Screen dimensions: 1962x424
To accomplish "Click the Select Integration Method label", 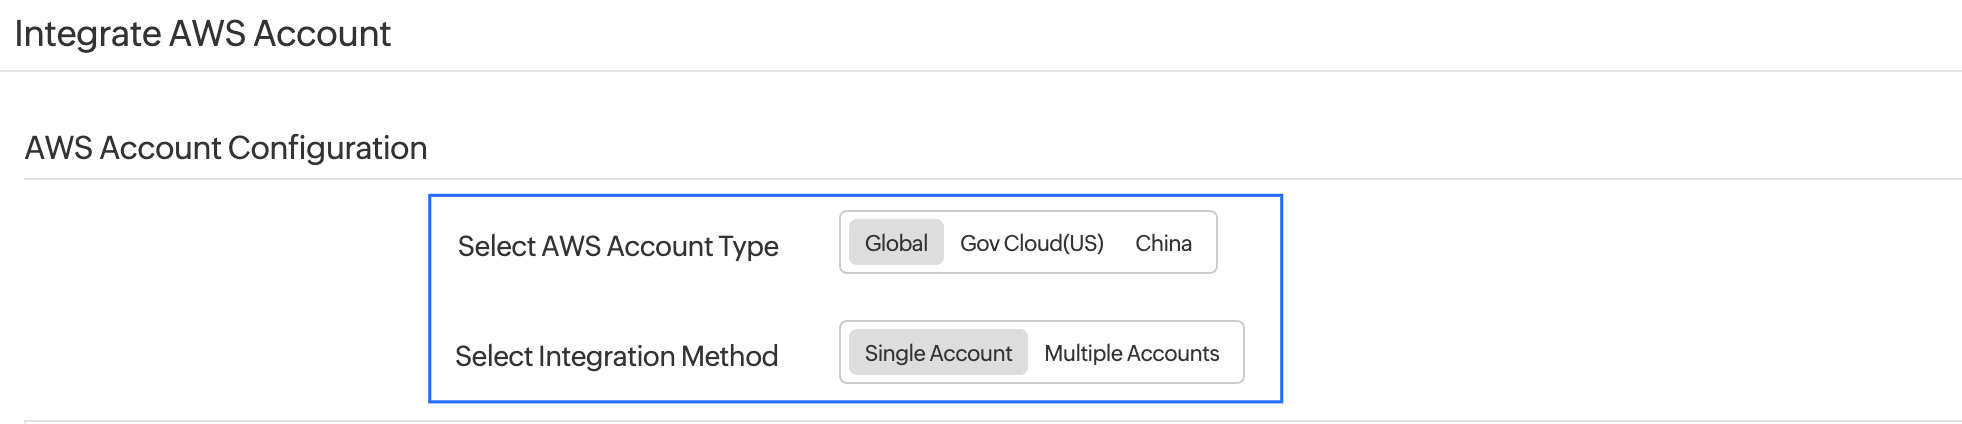I will tap(616, 356).
